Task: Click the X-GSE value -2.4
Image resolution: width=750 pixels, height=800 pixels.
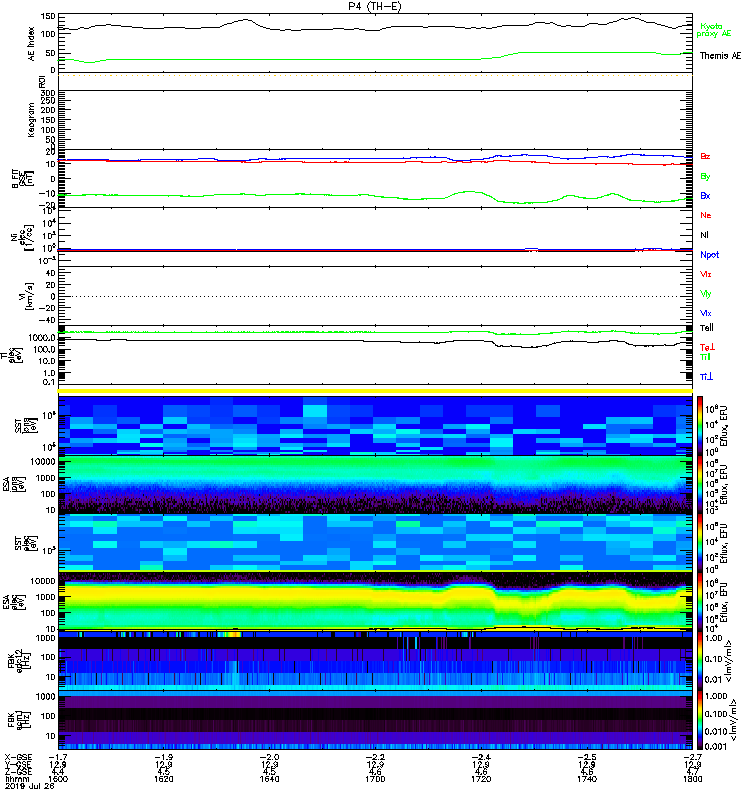Action: point(481,757)
